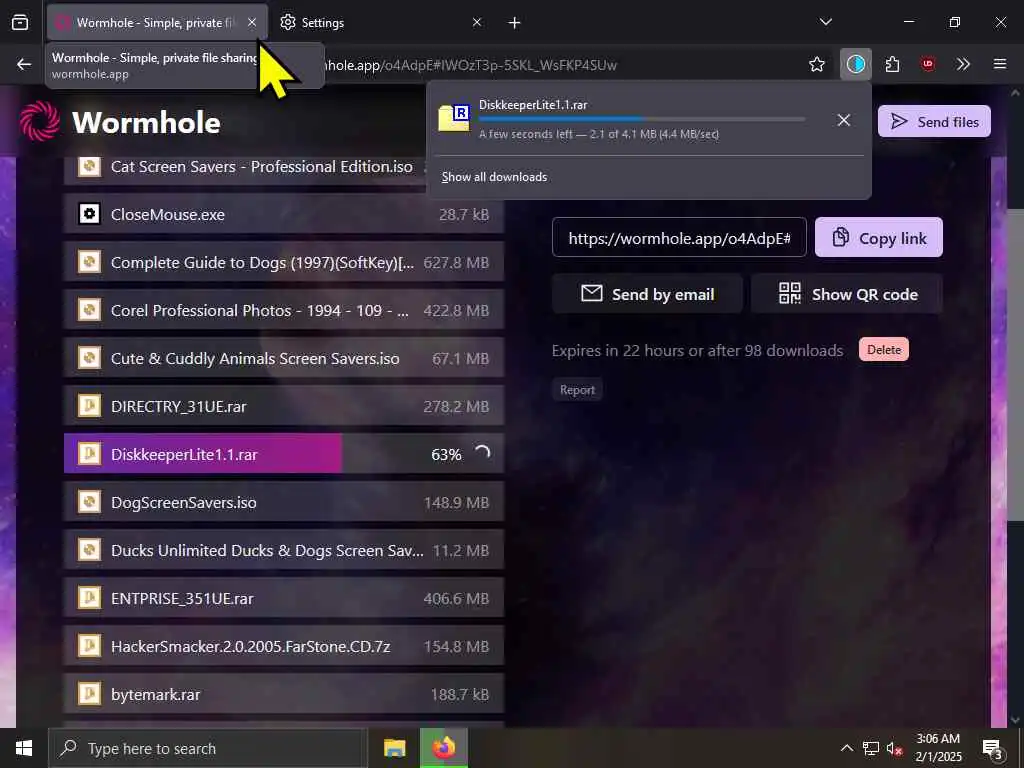Click Copy link button
1024x768 pixels.
click(x=878, y=238)
